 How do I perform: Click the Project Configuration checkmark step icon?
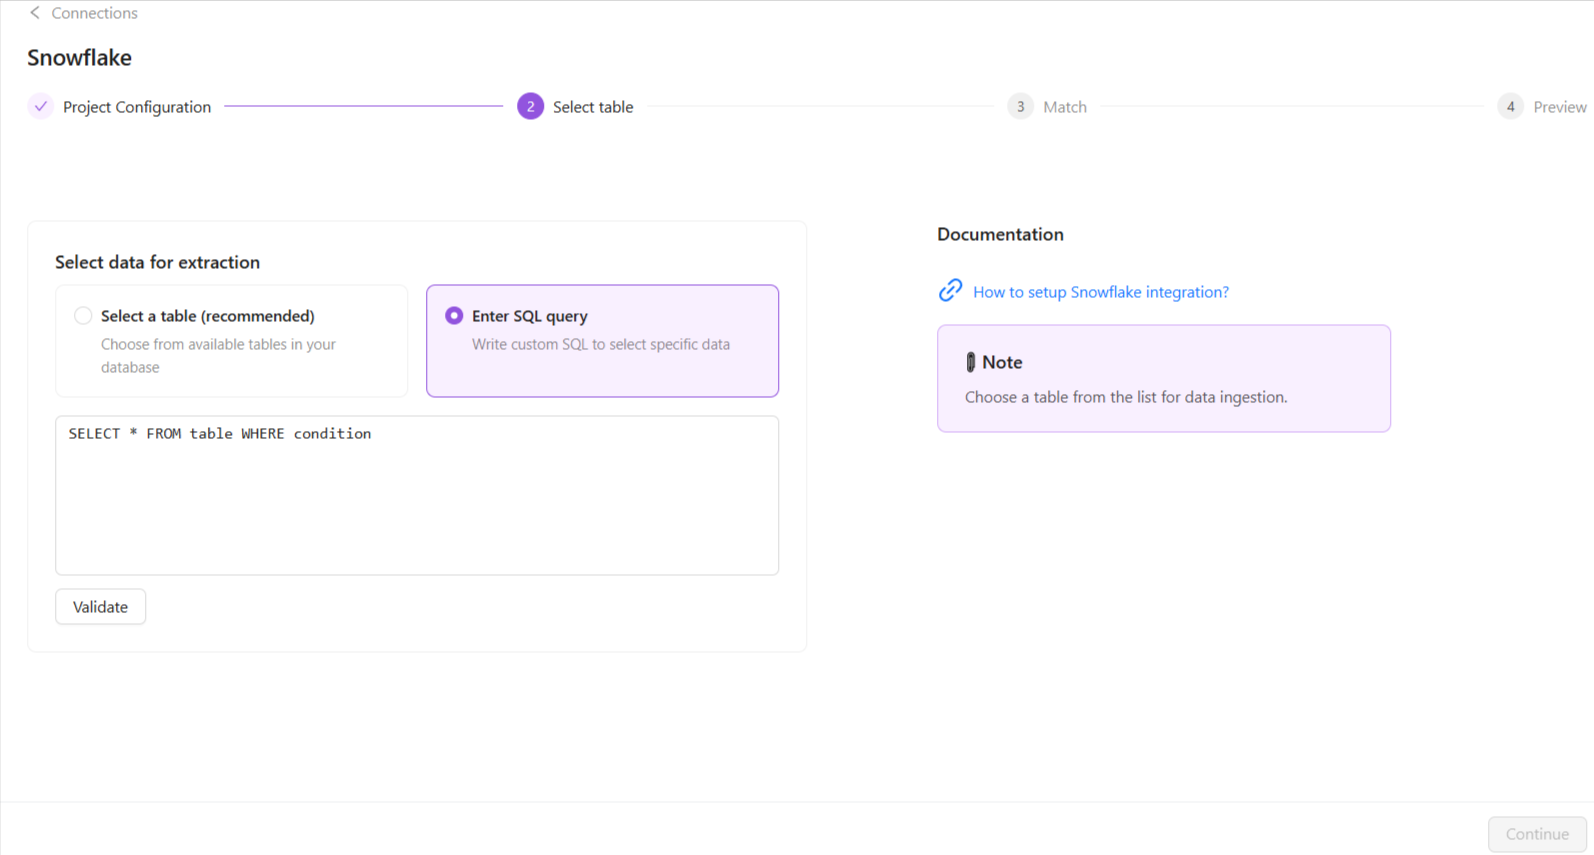40,106
